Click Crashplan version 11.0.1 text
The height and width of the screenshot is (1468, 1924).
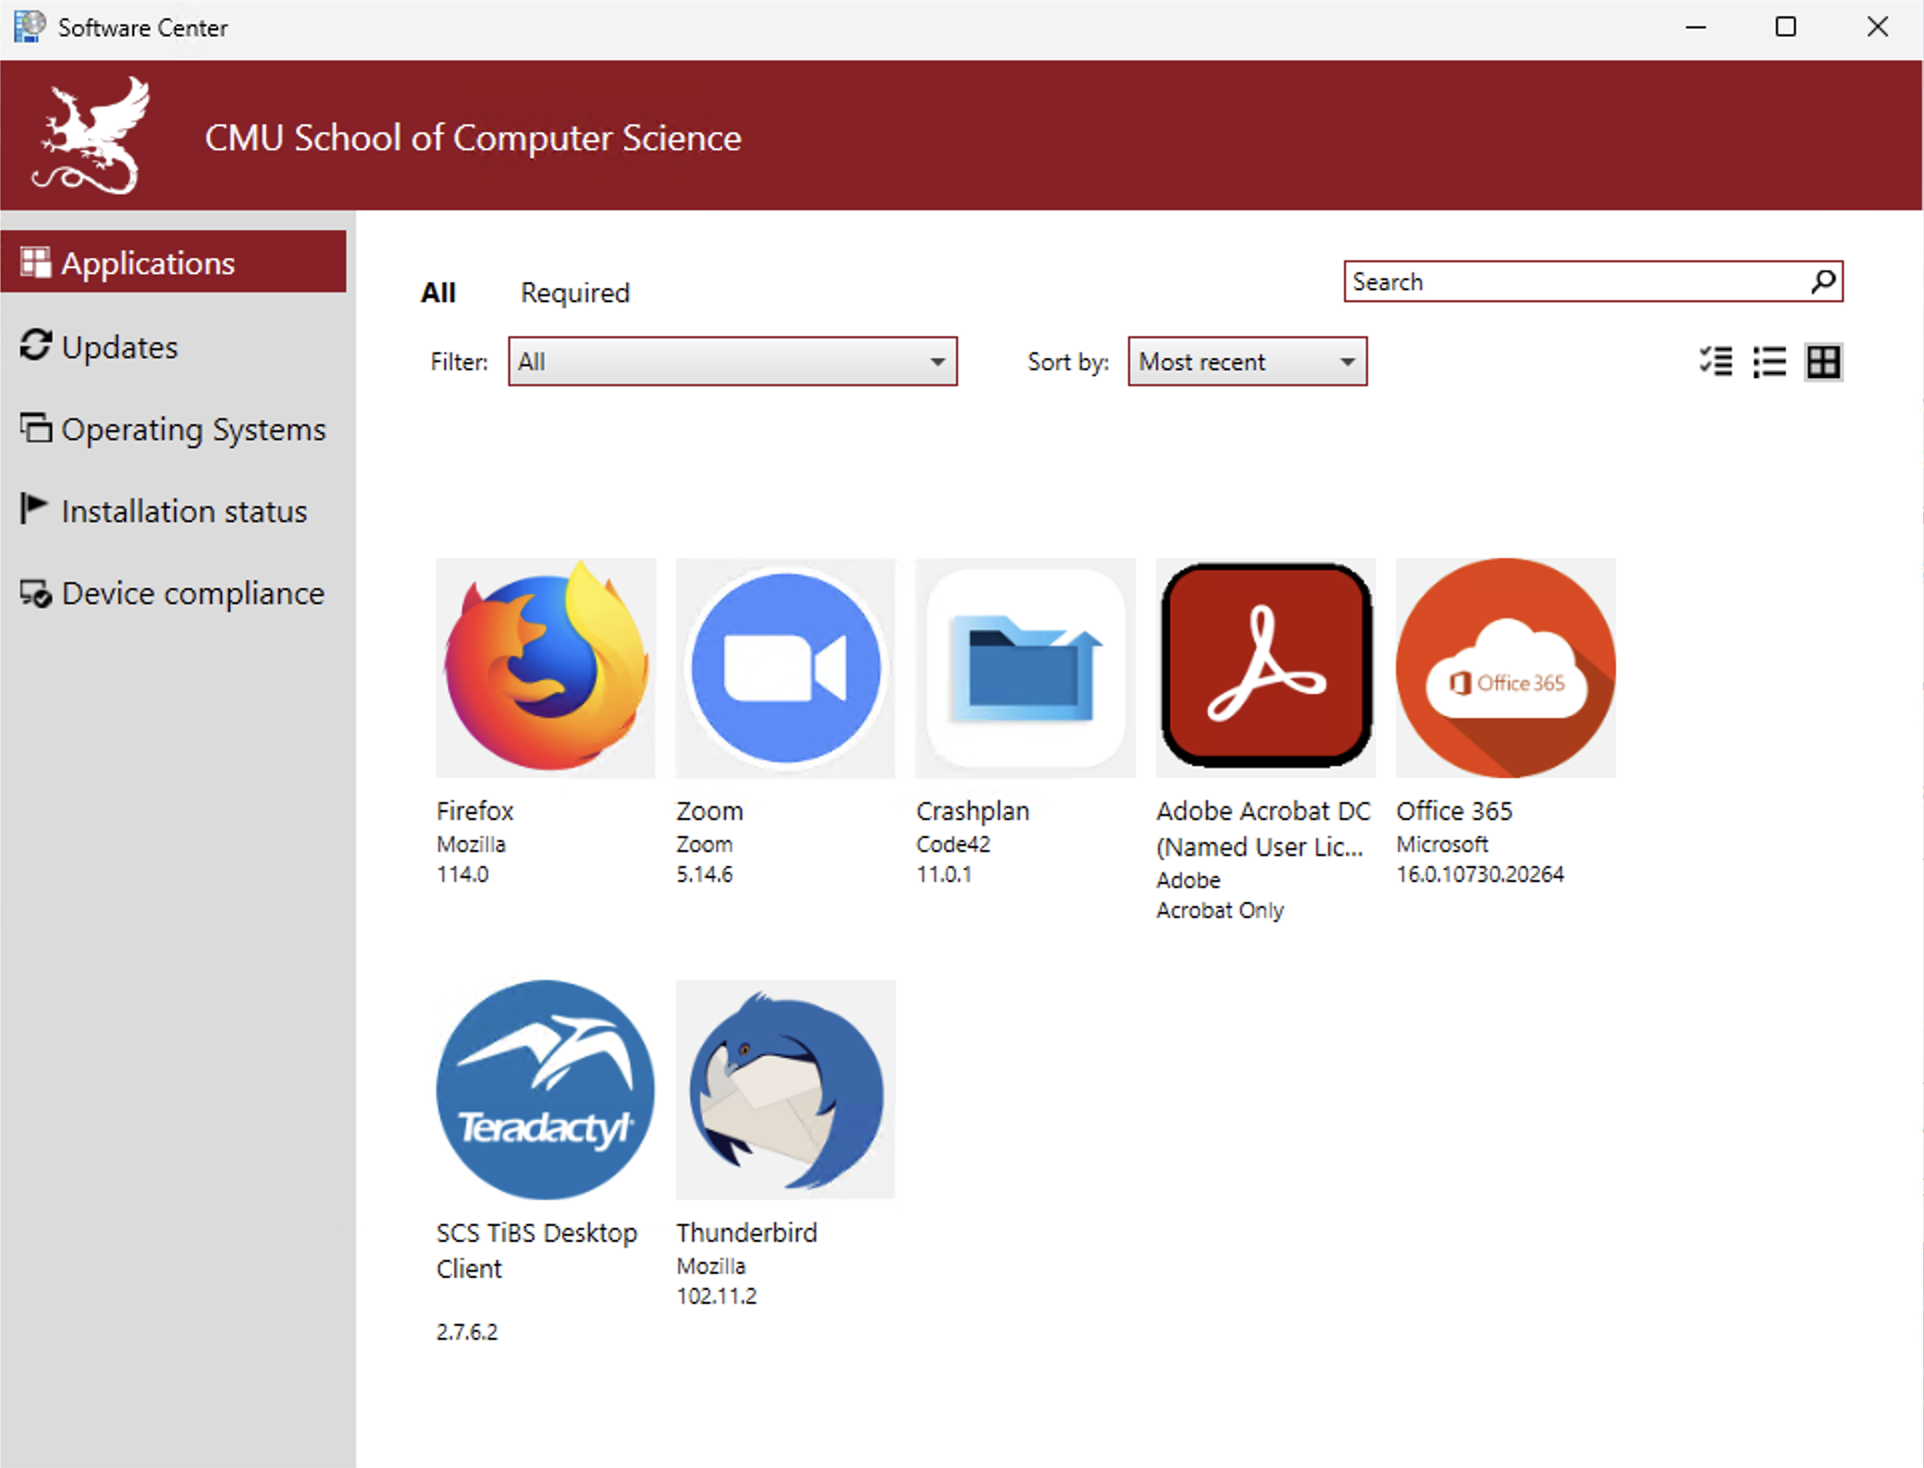(944, 875)
